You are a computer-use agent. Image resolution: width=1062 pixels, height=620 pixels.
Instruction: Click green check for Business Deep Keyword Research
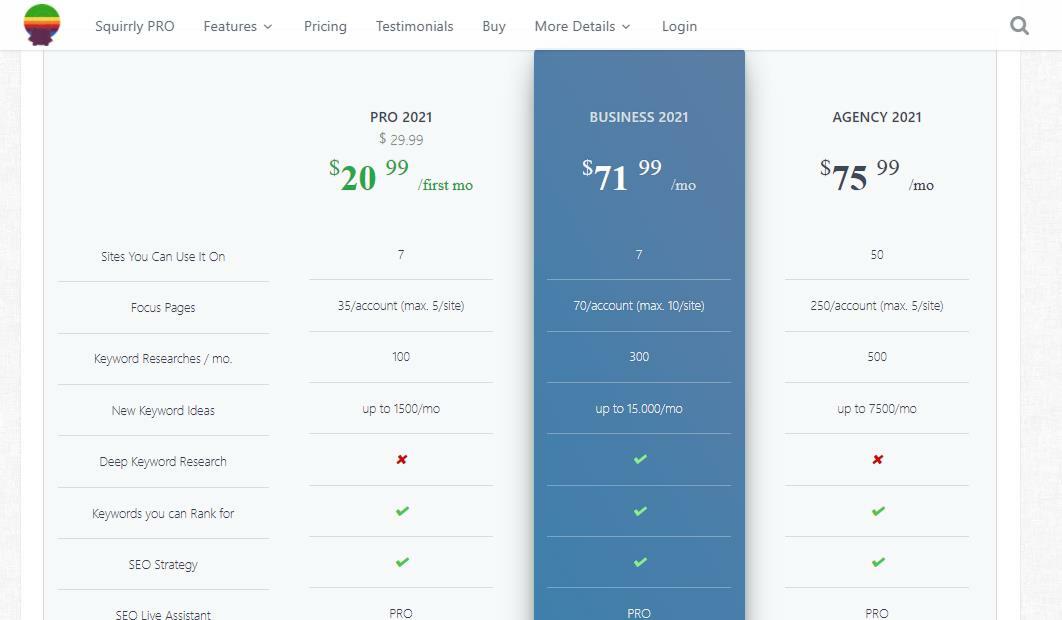pyautogui.click(x=639, y=459)
